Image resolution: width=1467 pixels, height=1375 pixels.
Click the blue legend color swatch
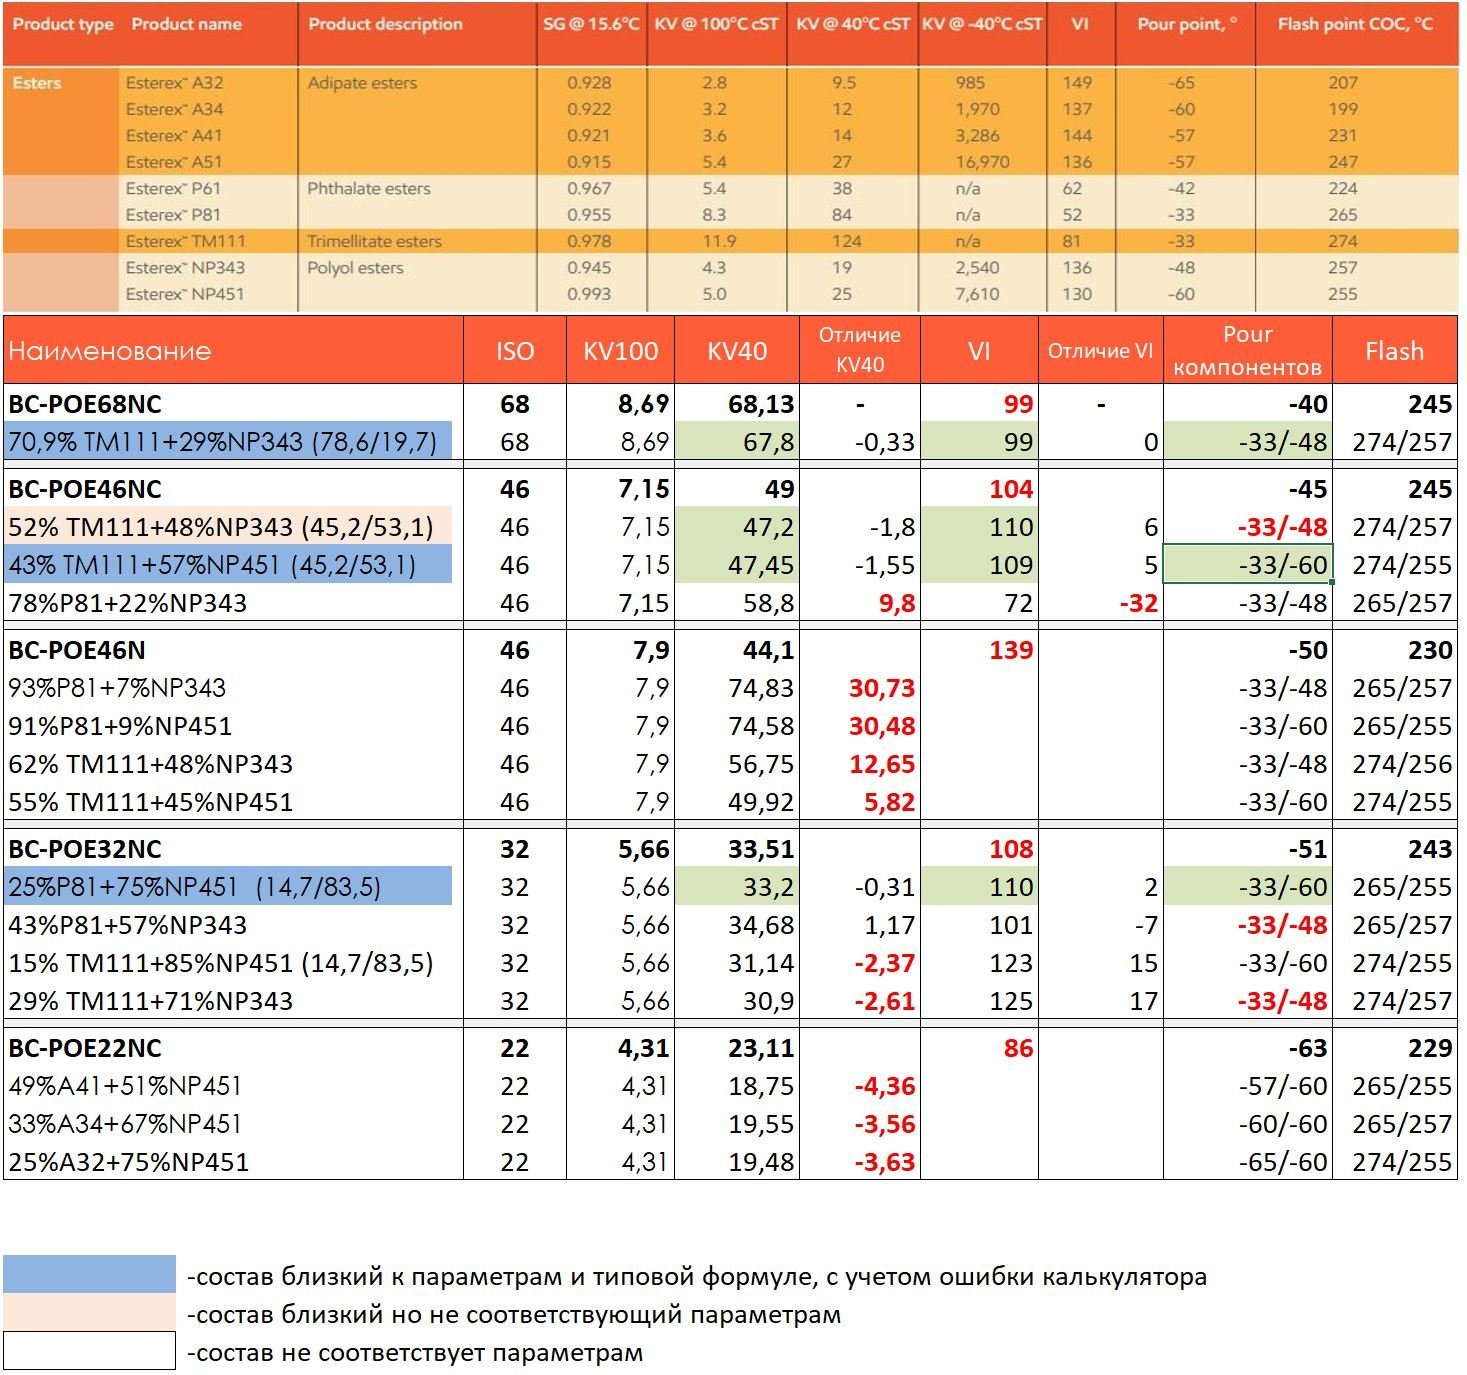coord(89,1275)
